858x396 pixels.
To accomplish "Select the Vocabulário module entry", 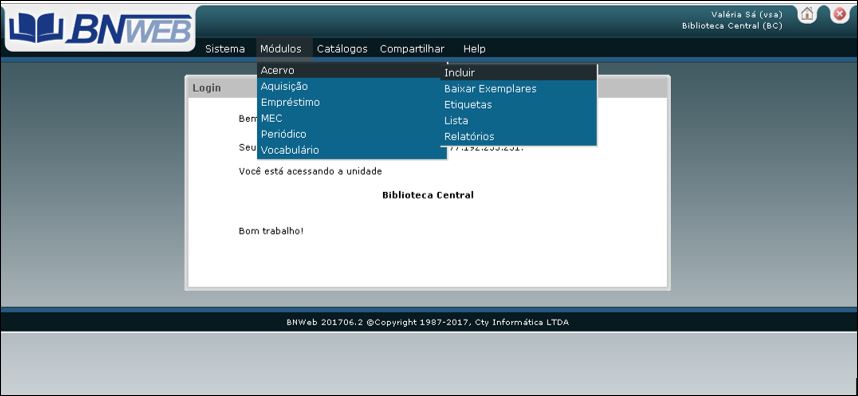I will 351,150.
